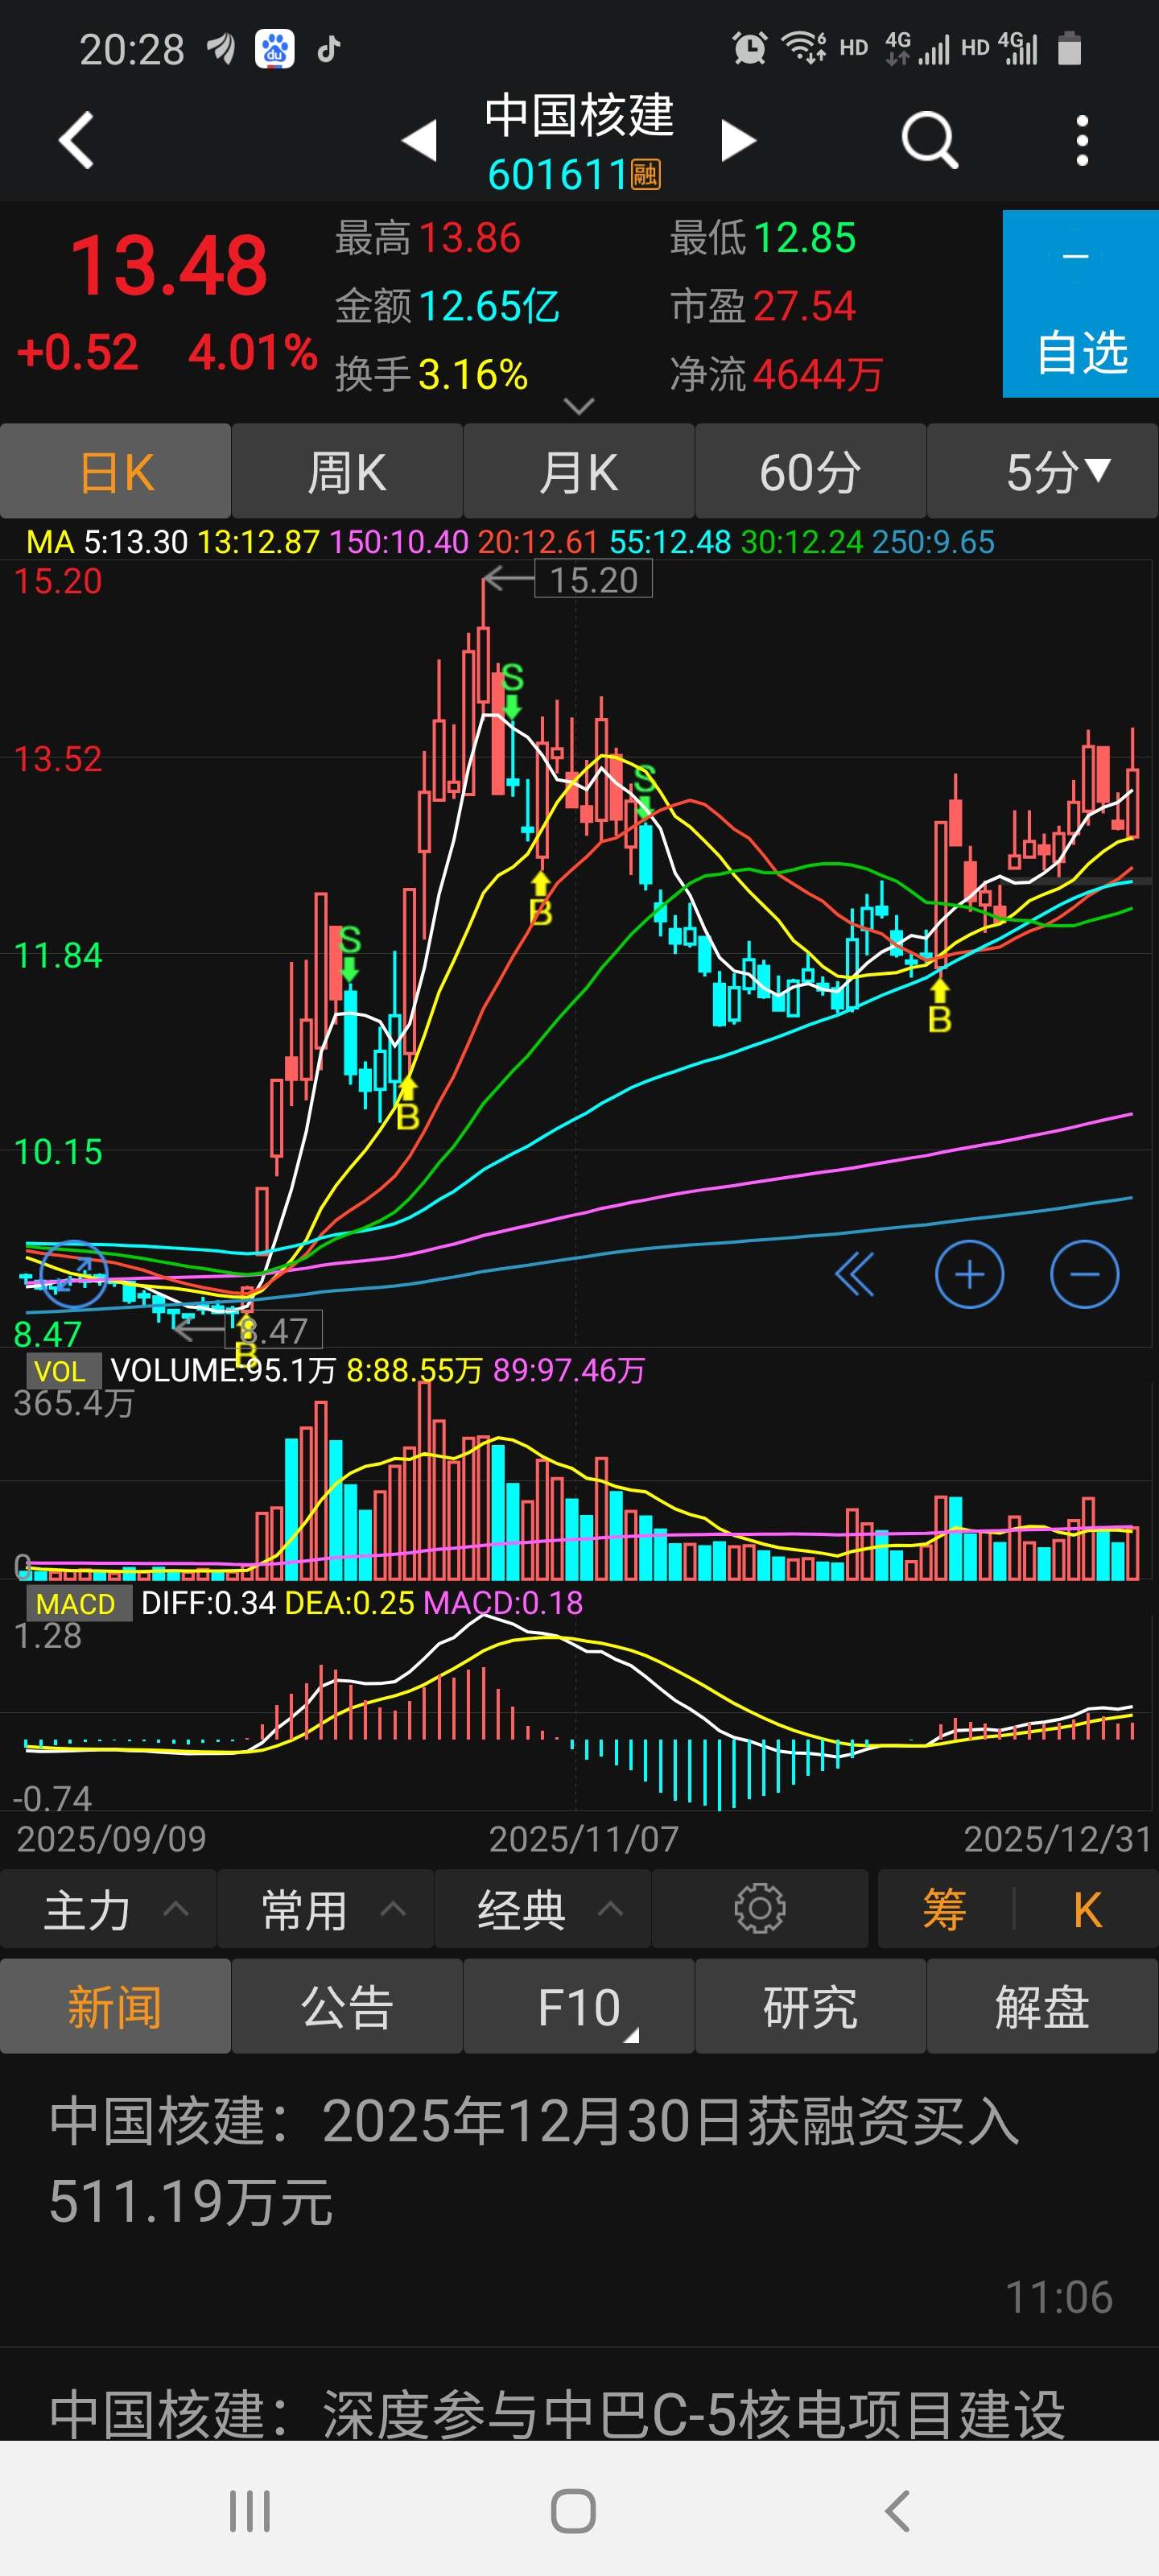The width and height of the screenshot is (1159, 2576).
Task: Remove stock from 自选 watchlist
Action: click(x=1081, y=304)
